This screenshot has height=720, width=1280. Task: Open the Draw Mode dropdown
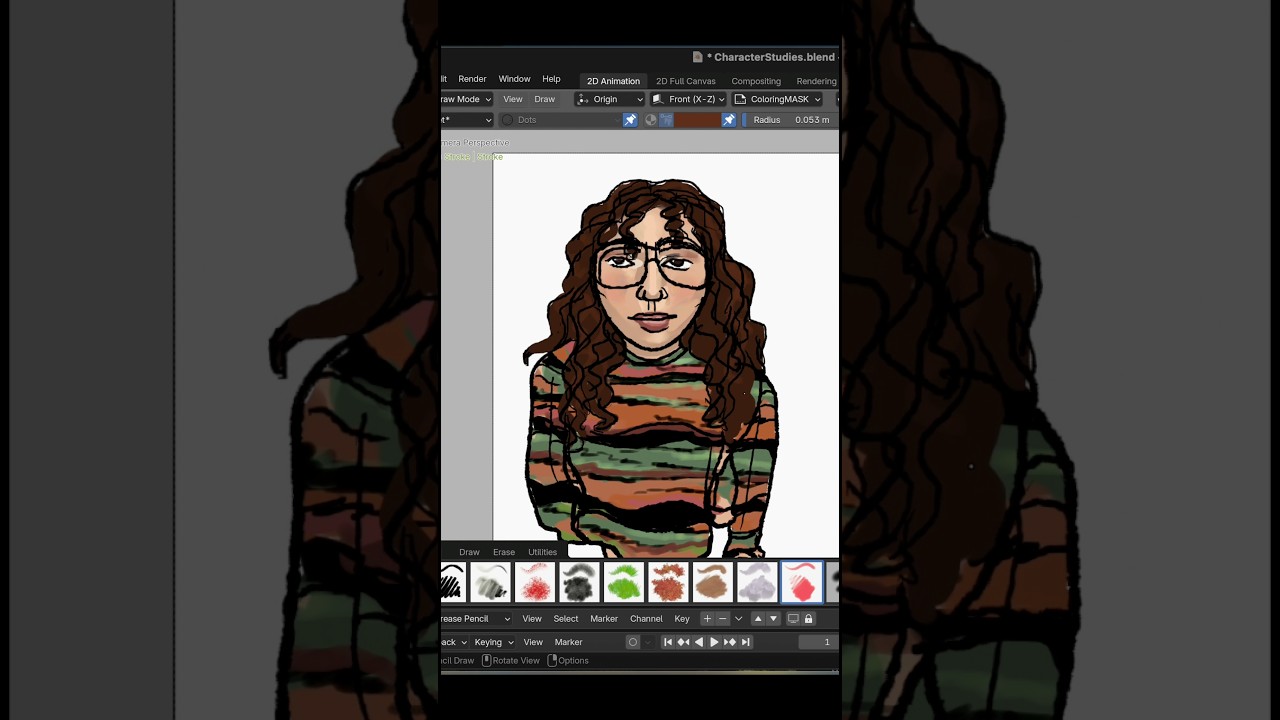467,99
